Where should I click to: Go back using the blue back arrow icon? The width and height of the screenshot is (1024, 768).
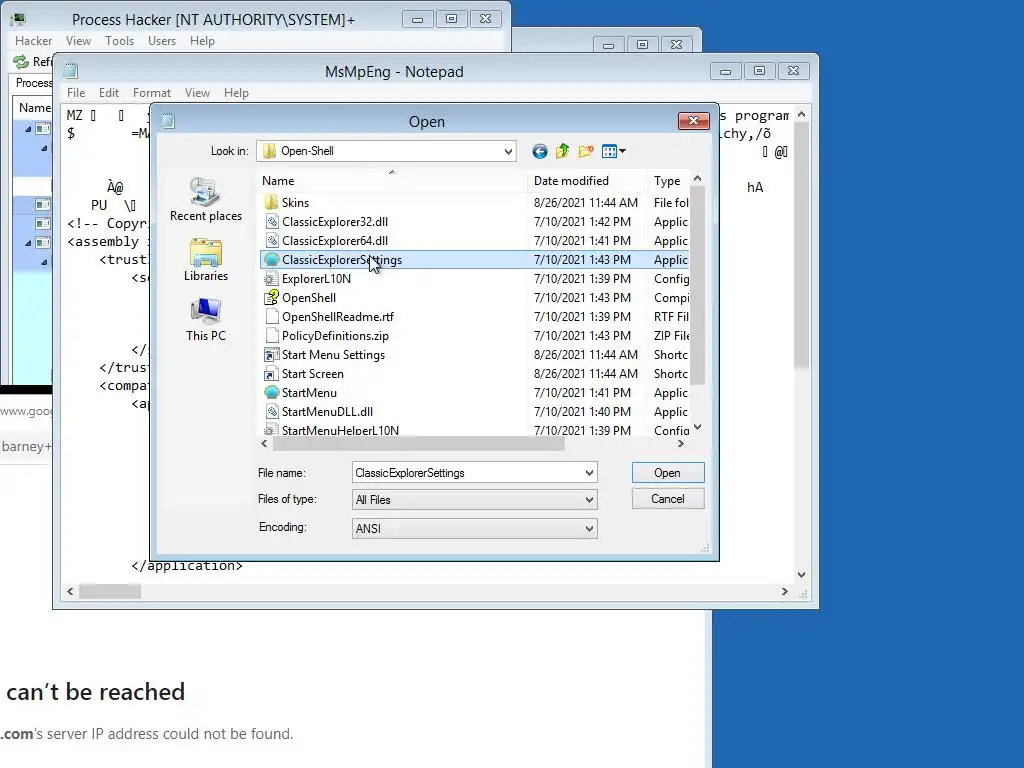539,152
